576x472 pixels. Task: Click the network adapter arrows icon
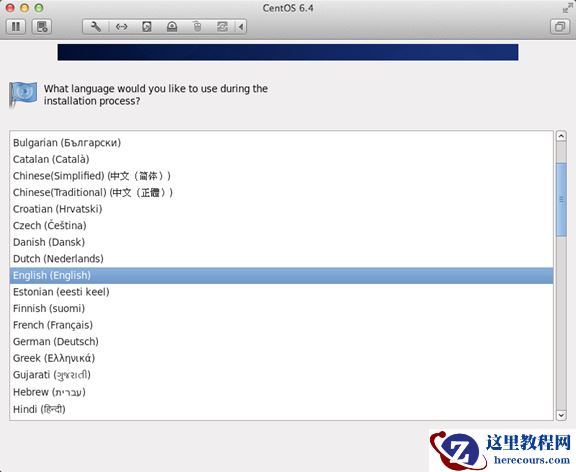click(121, 26)
